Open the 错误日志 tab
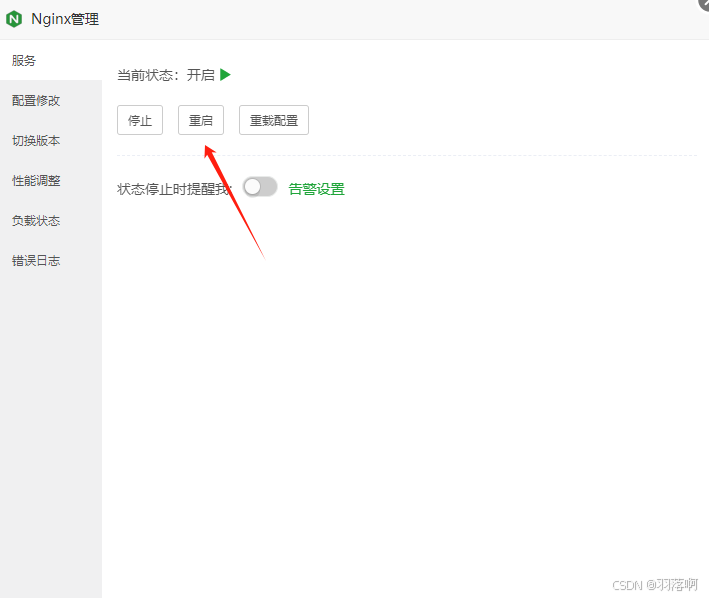 [51, 260]
